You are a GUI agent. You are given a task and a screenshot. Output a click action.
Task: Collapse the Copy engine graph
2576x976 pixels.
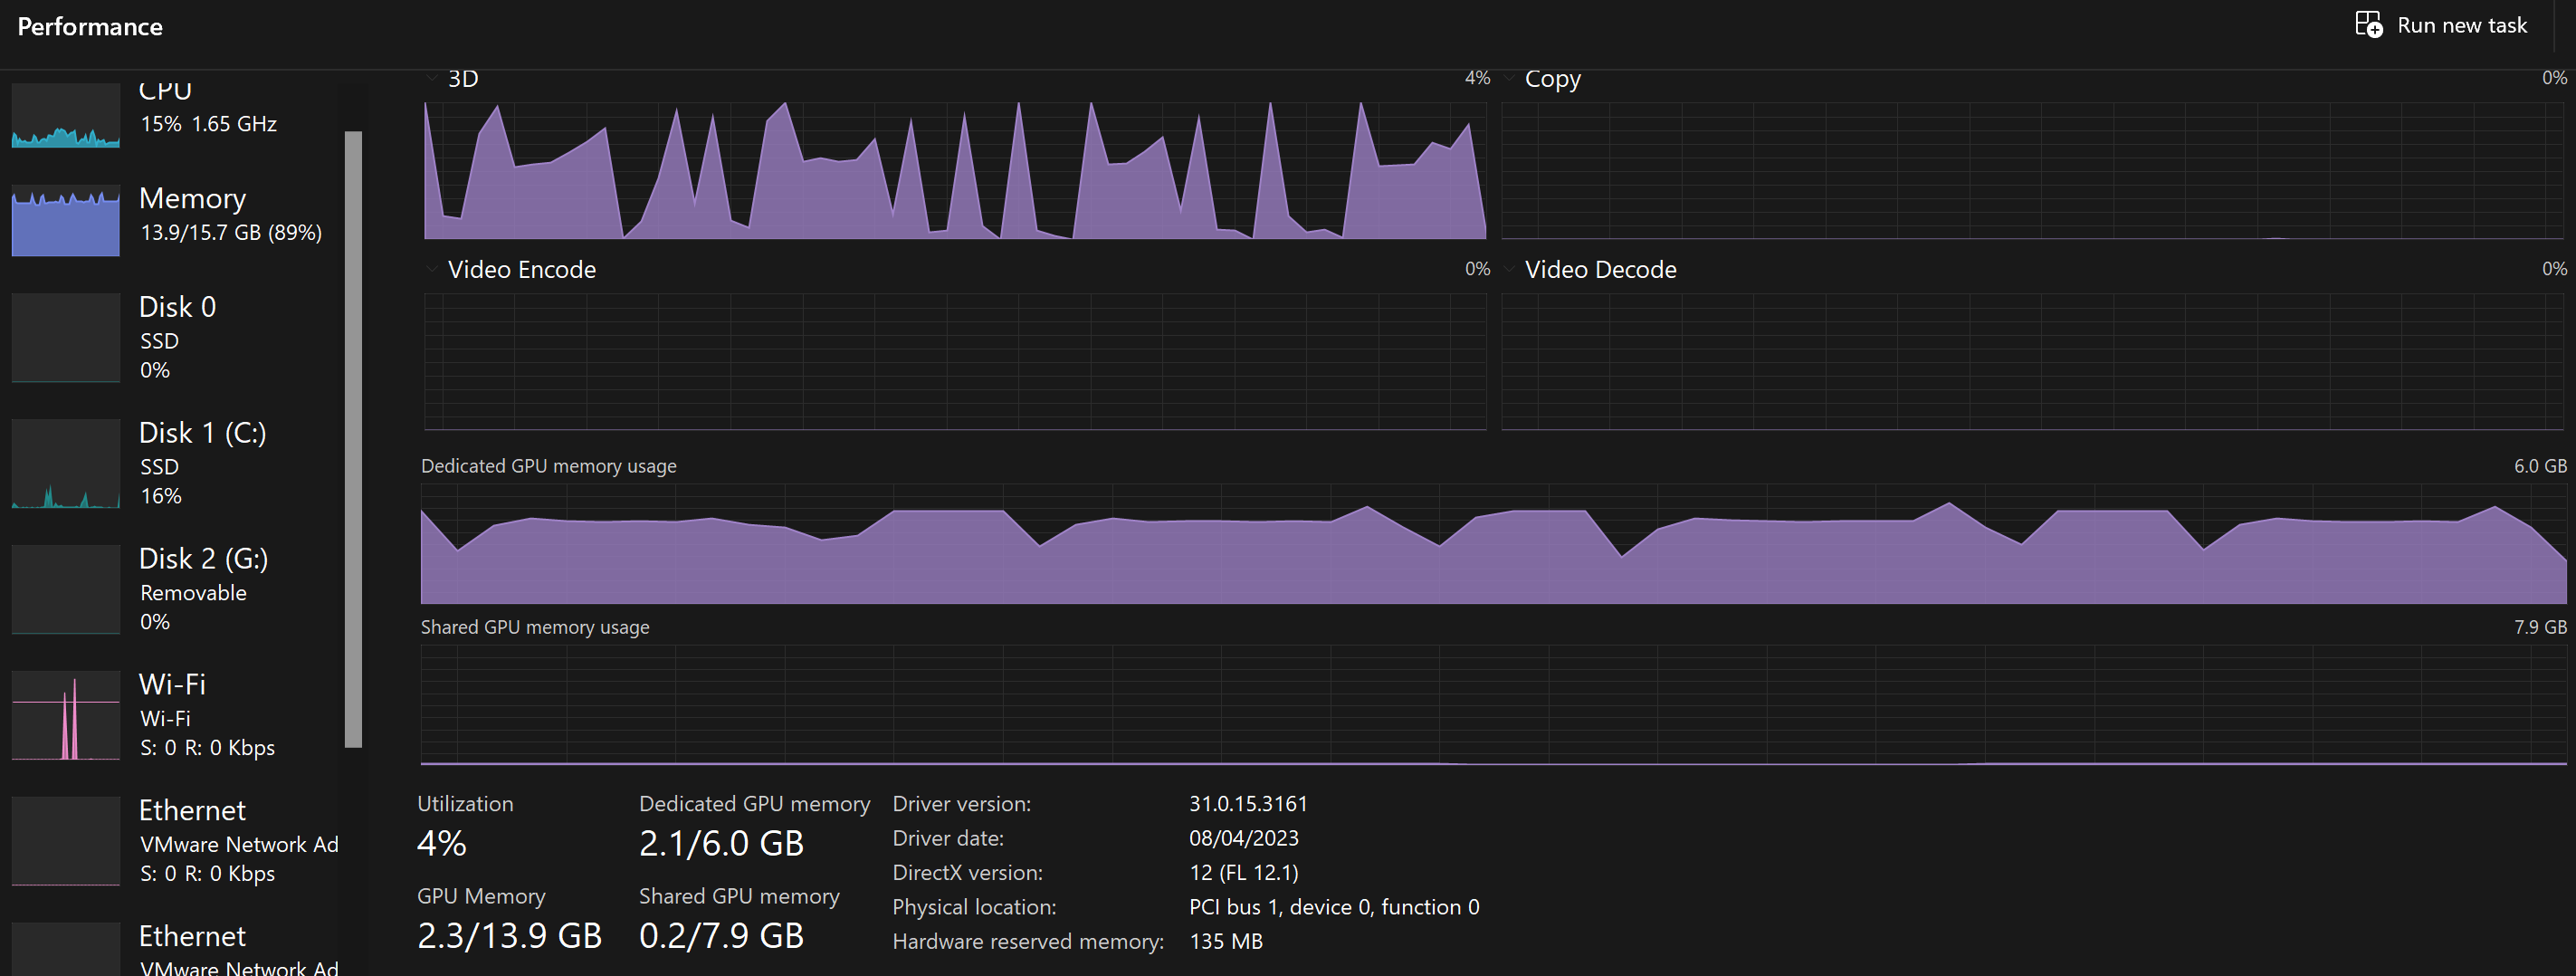[1509, 77]
